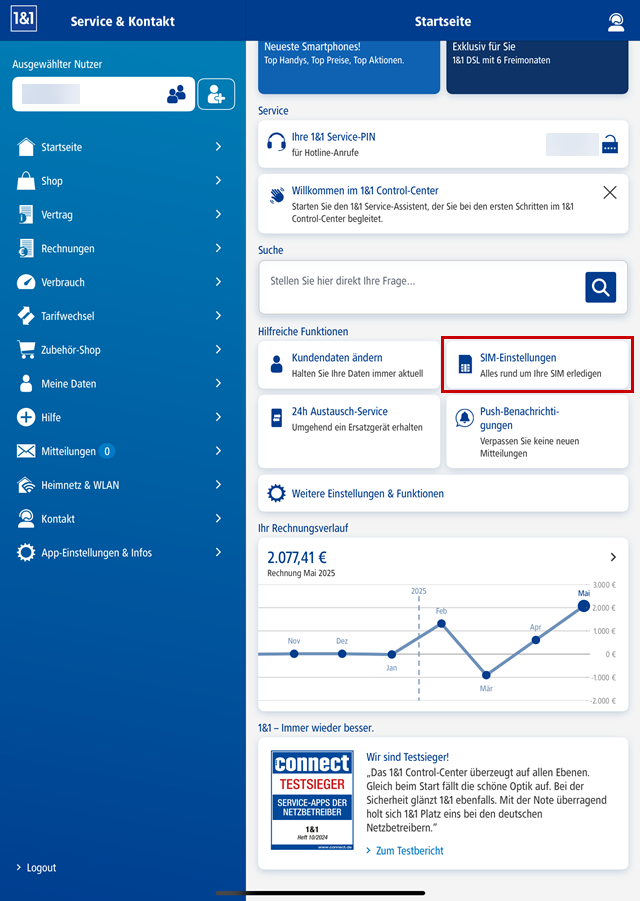Click the App-Einstellungen gear icon
The image size is (640, 901).
(26, 553)
